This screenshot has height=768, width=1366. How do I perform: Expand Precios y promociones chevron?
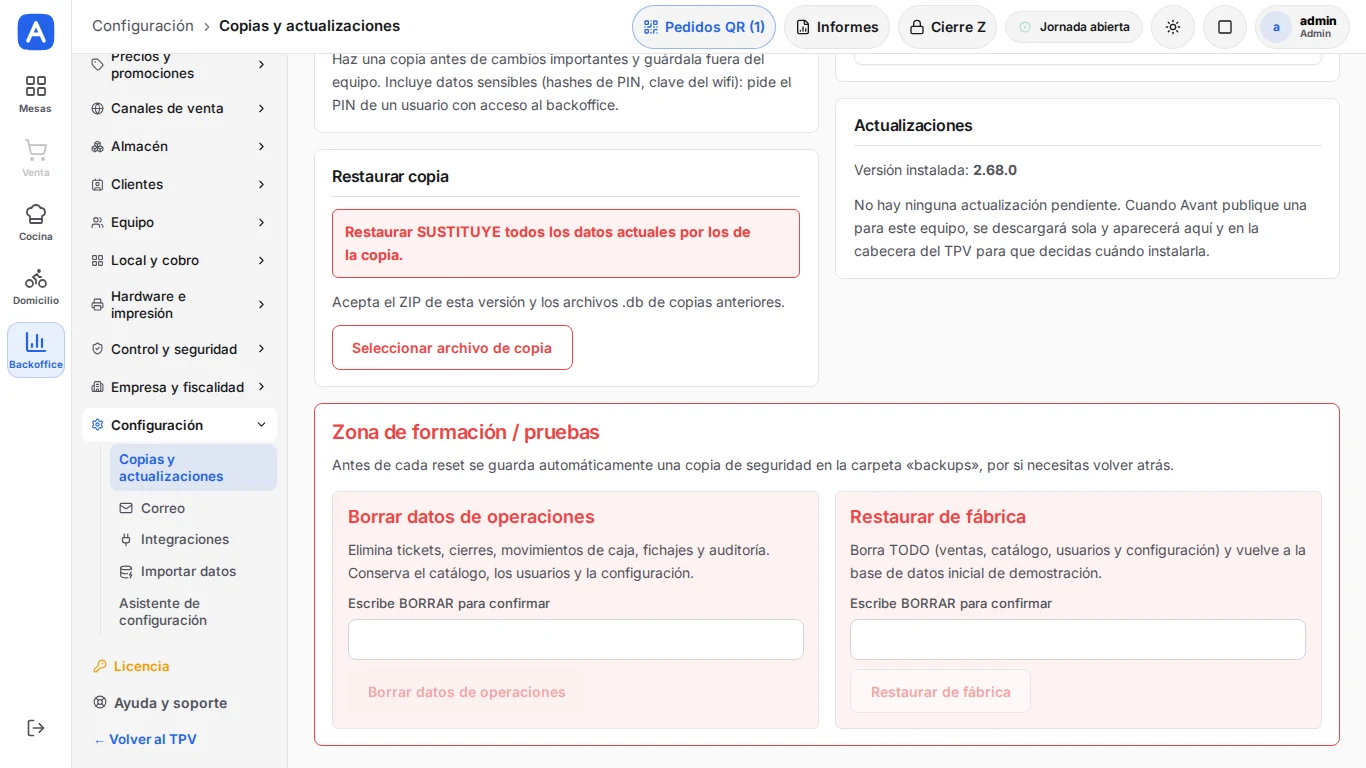[x=261, y=64]
